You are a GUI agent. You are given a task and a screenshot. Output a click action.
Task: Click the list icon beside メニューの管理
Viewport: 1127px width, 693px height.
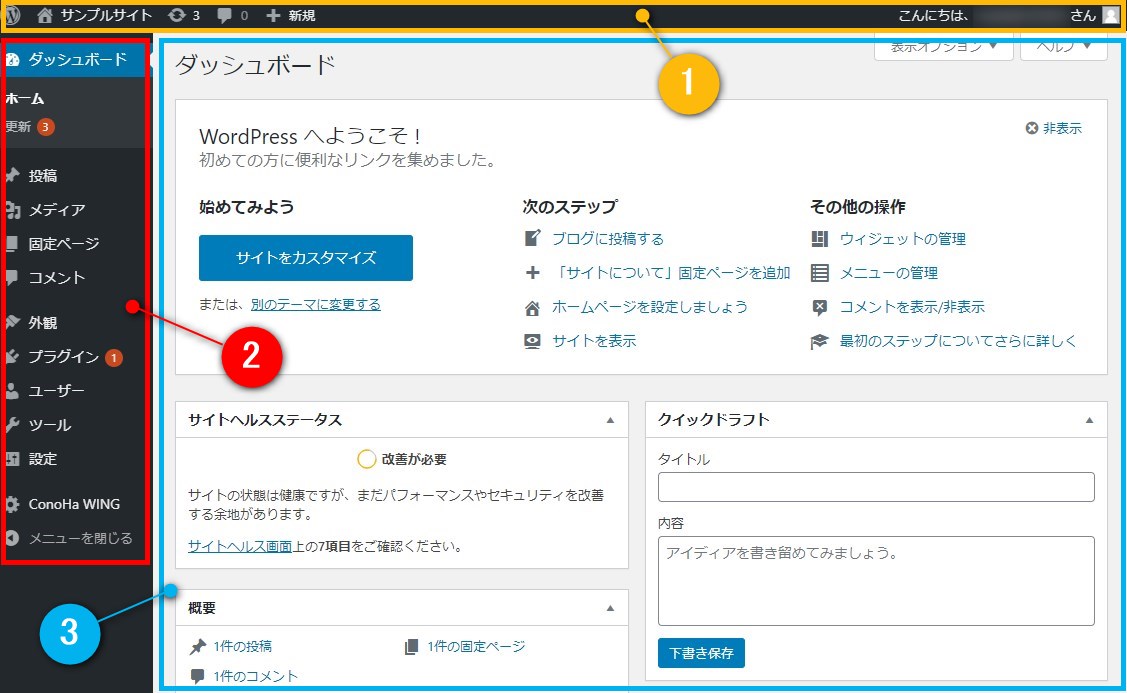(820, 272)
